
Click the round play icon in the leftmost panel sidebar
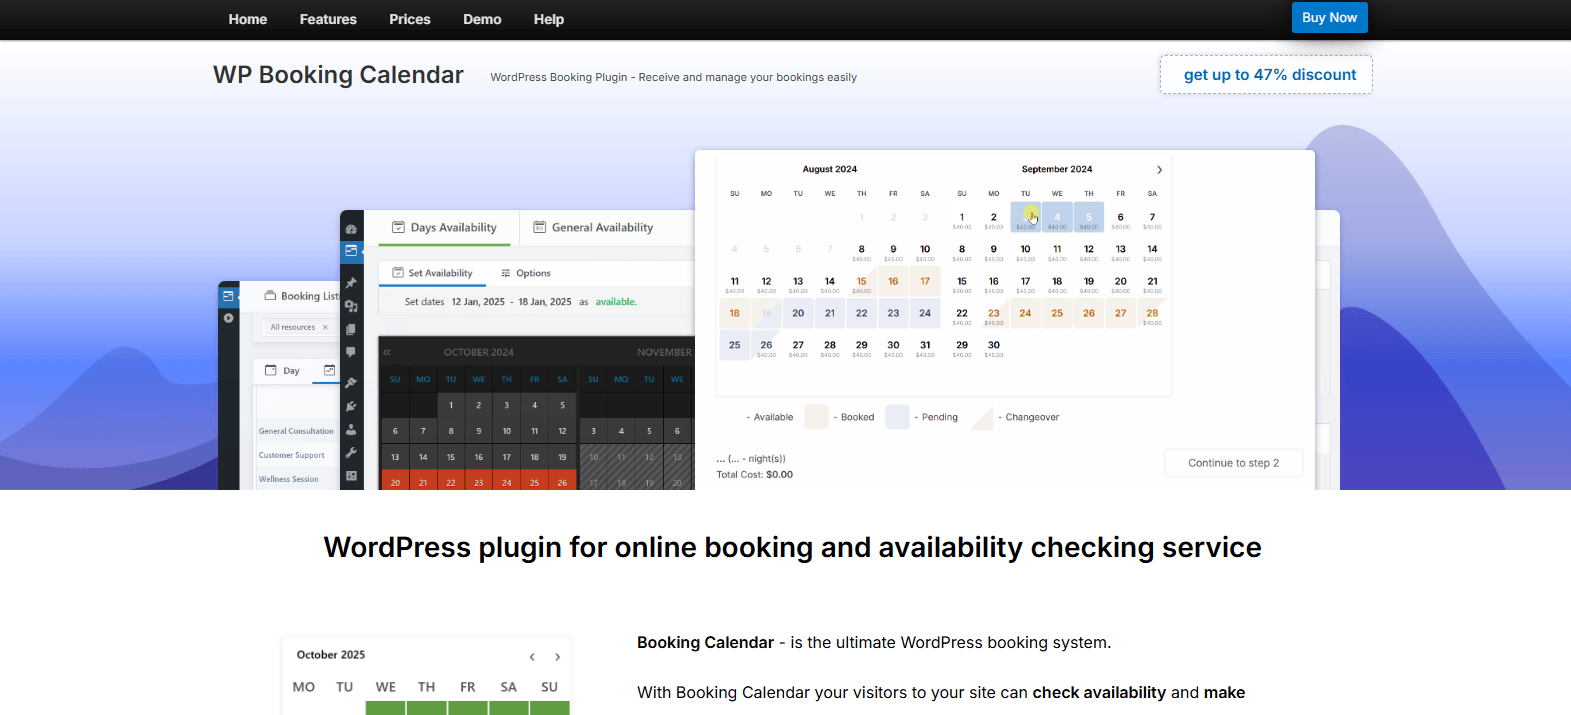point(228,318)
